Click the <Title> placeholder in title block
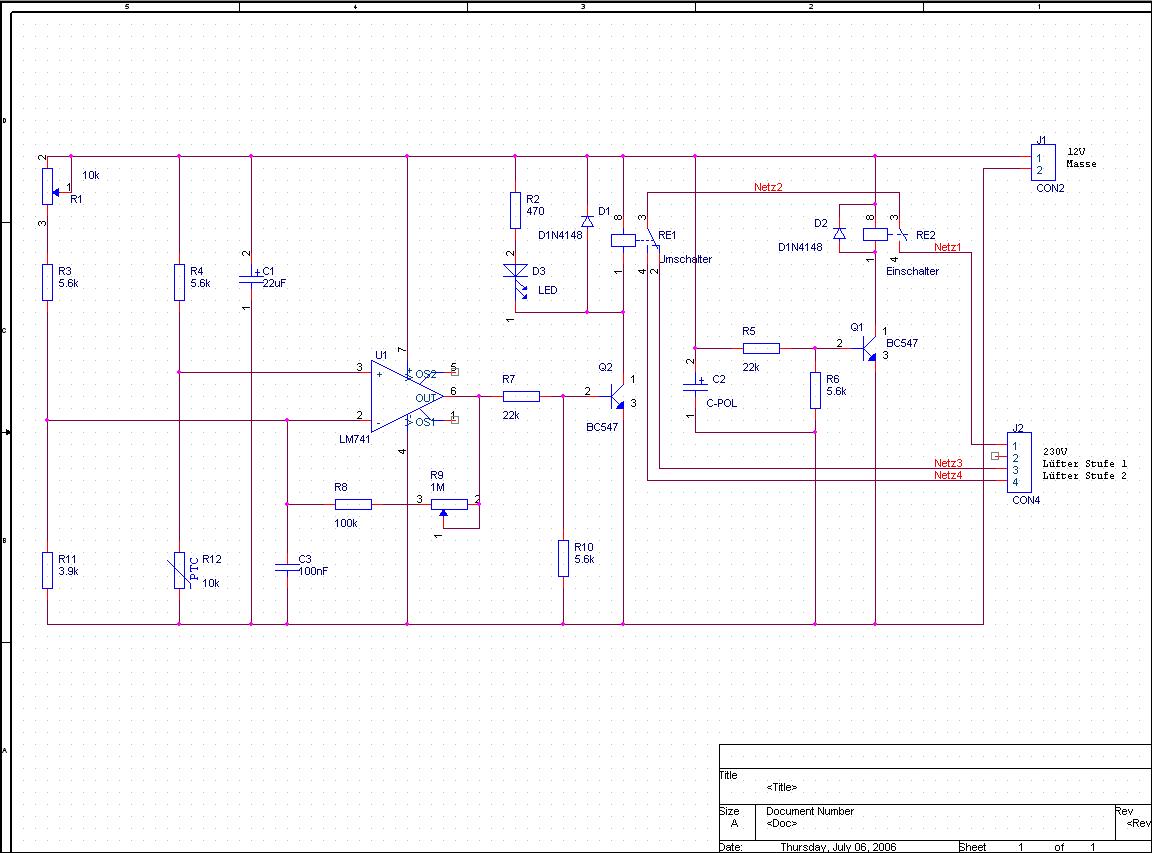1152x853 pixels. pos(782,787)
